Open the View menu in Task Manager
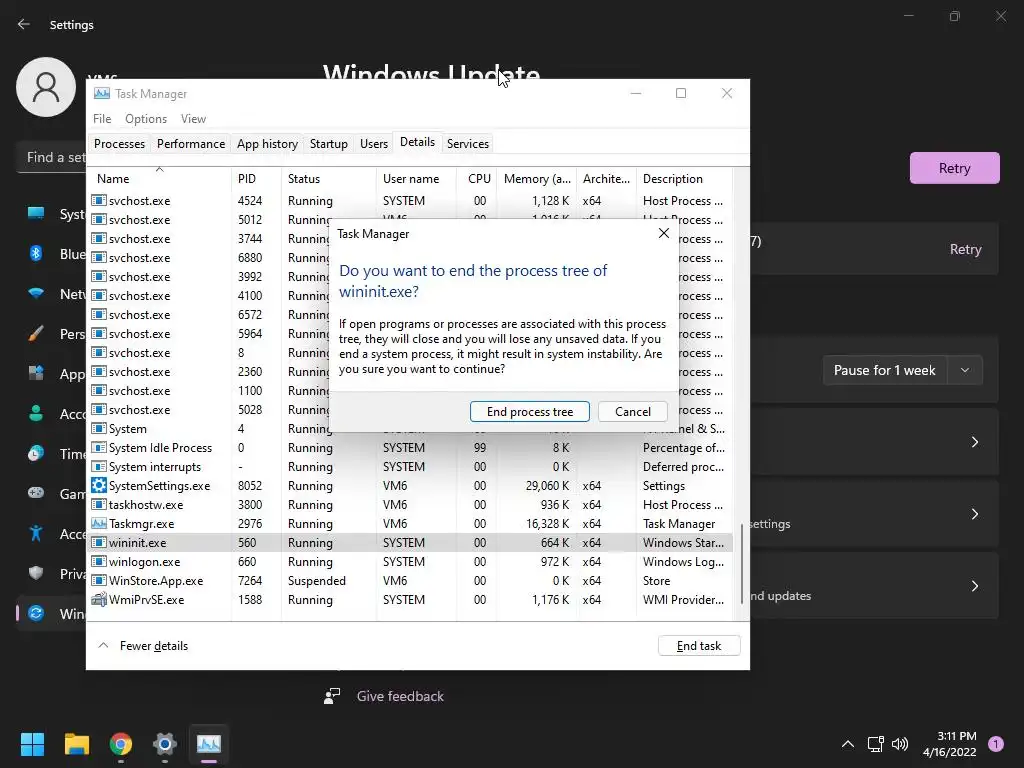The width and height of the screenshot is (1024, 768). (193, 119)
